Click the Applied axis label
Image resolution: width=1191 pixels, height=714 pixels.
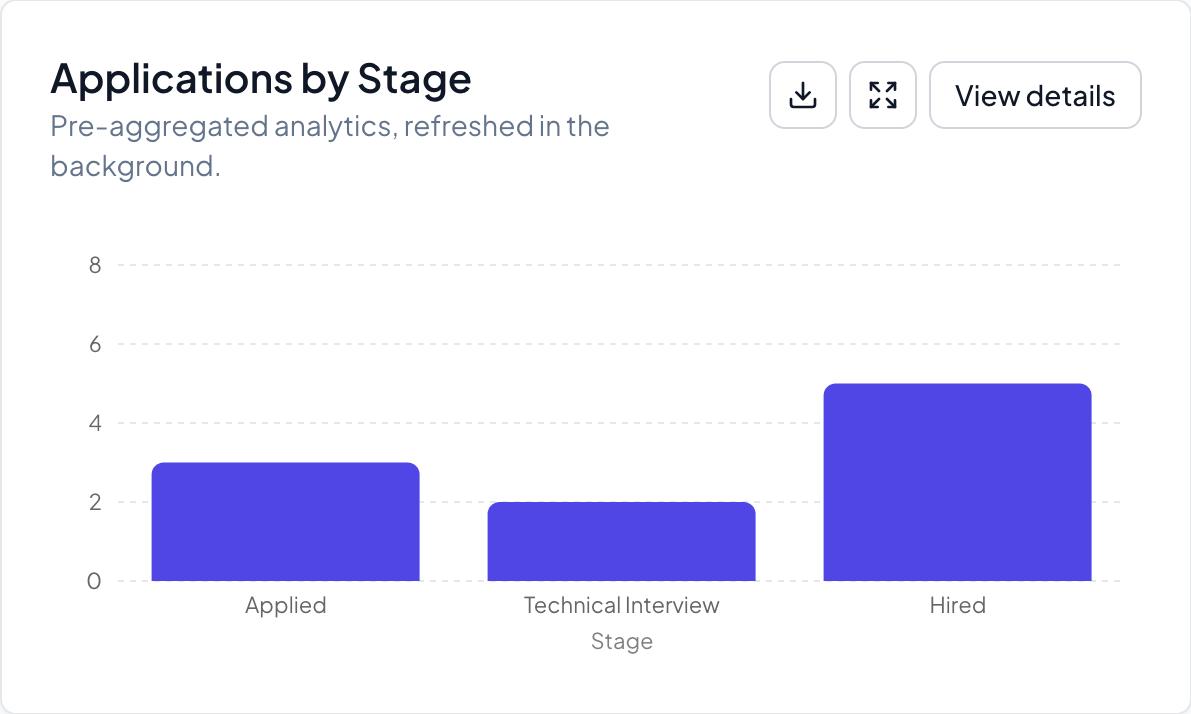point(286,605)
